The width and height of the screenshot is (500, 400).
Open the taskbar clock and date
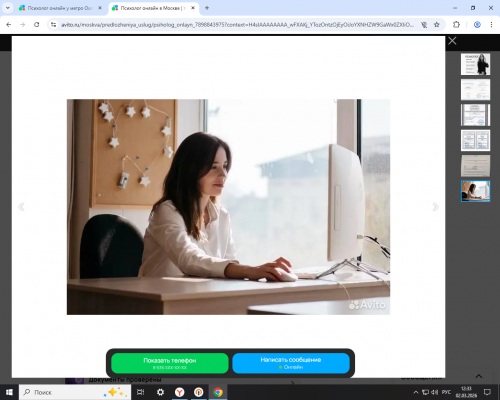coord(466,392)
